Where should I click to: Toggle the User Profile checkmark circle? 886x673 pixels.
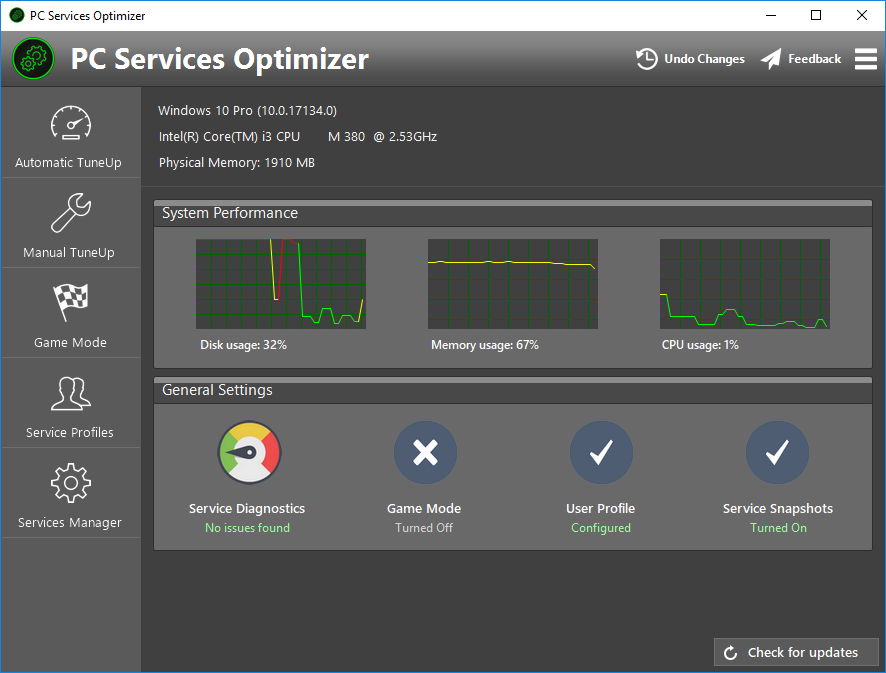pyautogui.click(x=601, y=452)
